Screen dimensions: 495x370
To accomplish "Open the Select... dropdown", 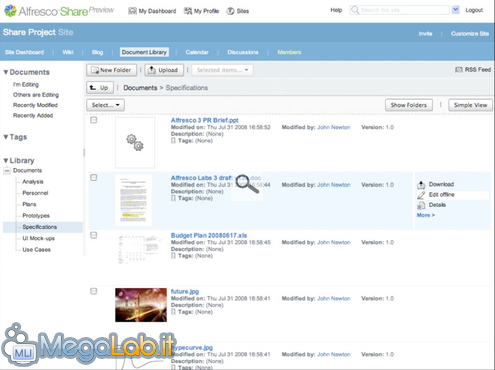I will (105, 105).
